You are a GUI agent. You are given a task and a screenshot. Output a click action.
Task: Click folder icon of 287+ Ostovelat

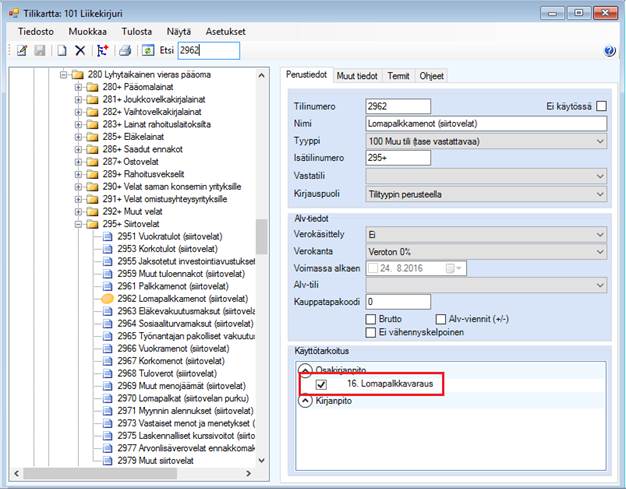(92, 162)
